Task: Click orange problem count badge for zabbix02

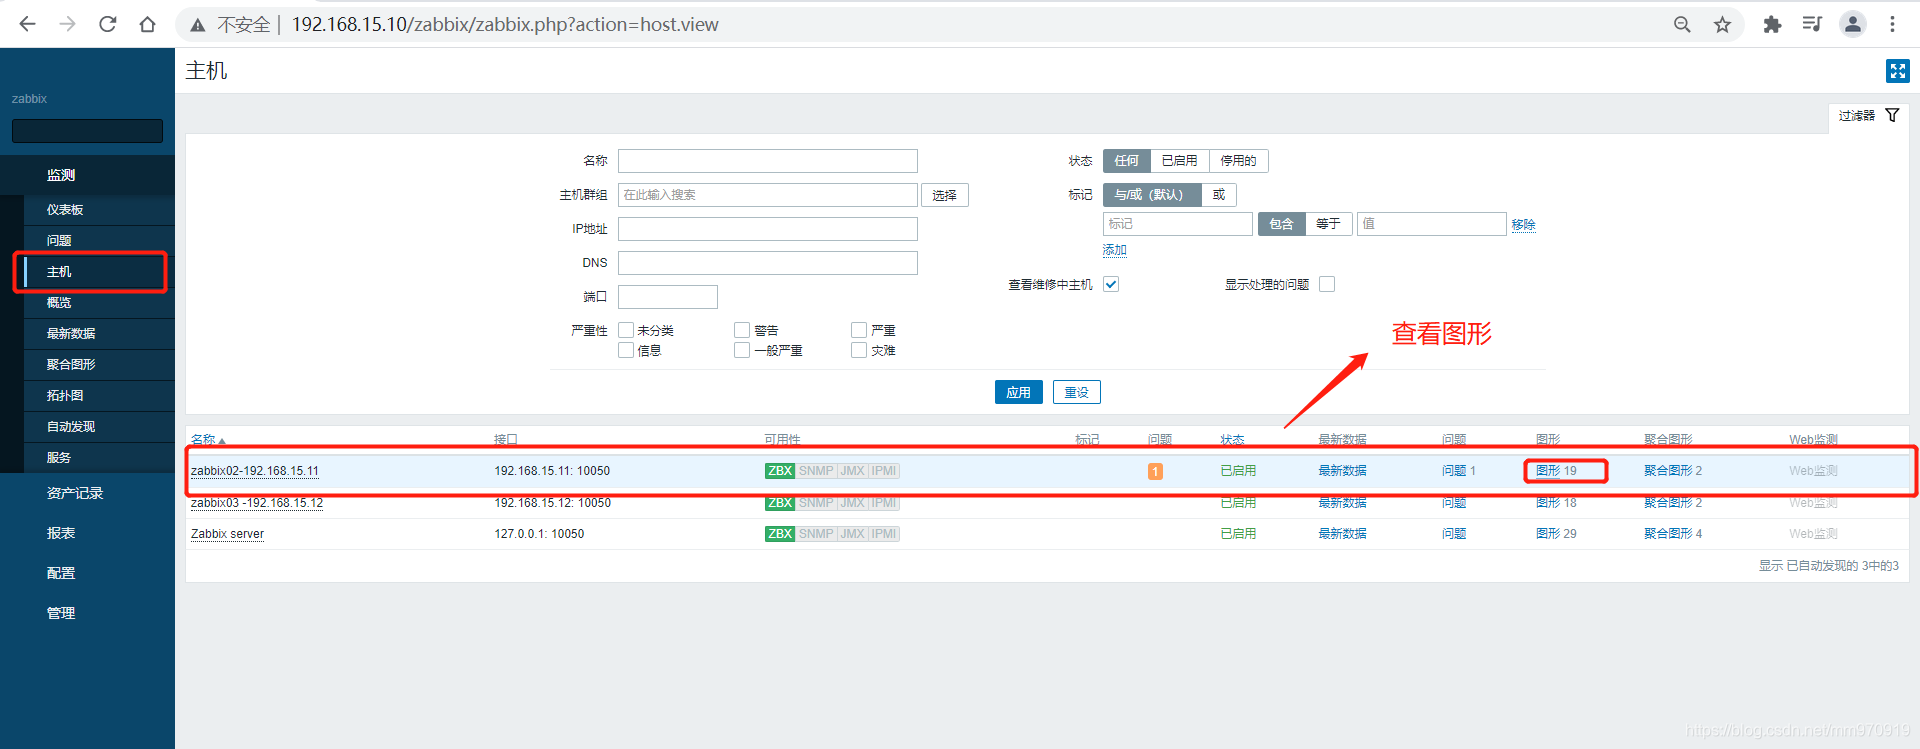Action: click(1155, 471)
